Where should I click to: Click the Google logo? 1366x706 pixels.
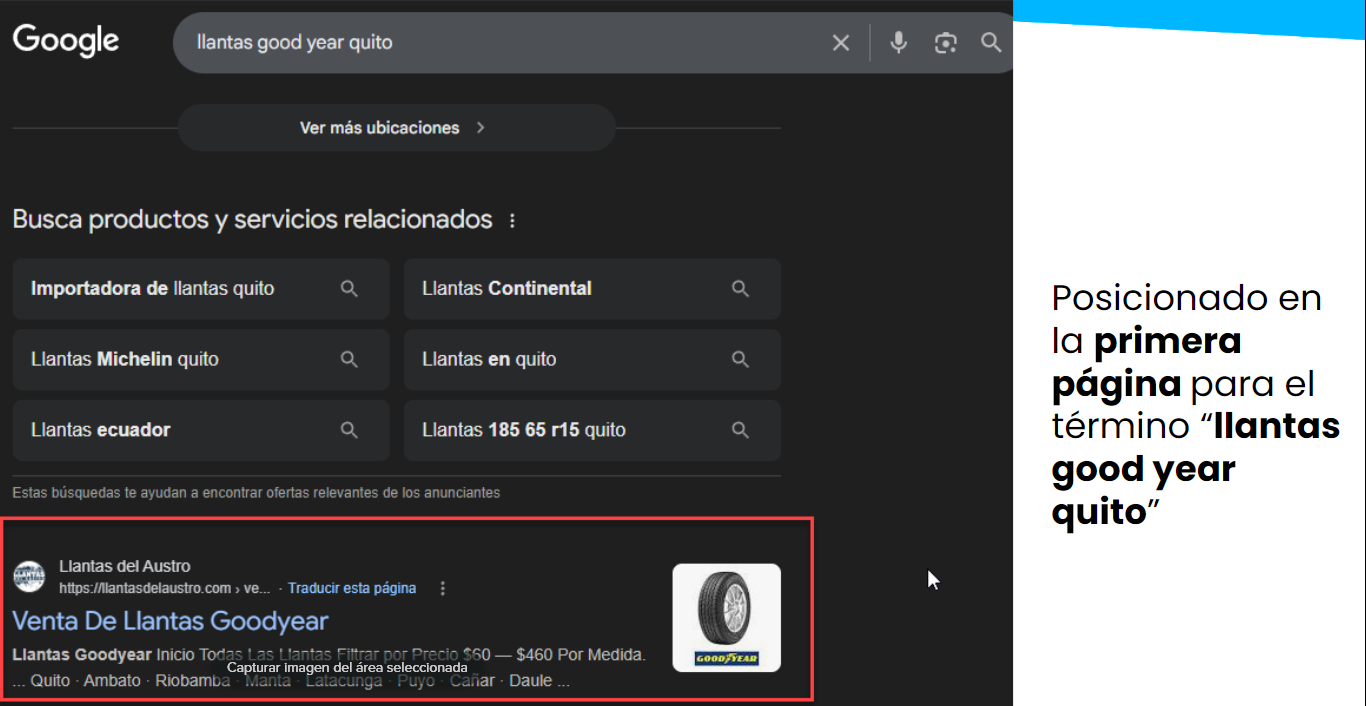66,41
